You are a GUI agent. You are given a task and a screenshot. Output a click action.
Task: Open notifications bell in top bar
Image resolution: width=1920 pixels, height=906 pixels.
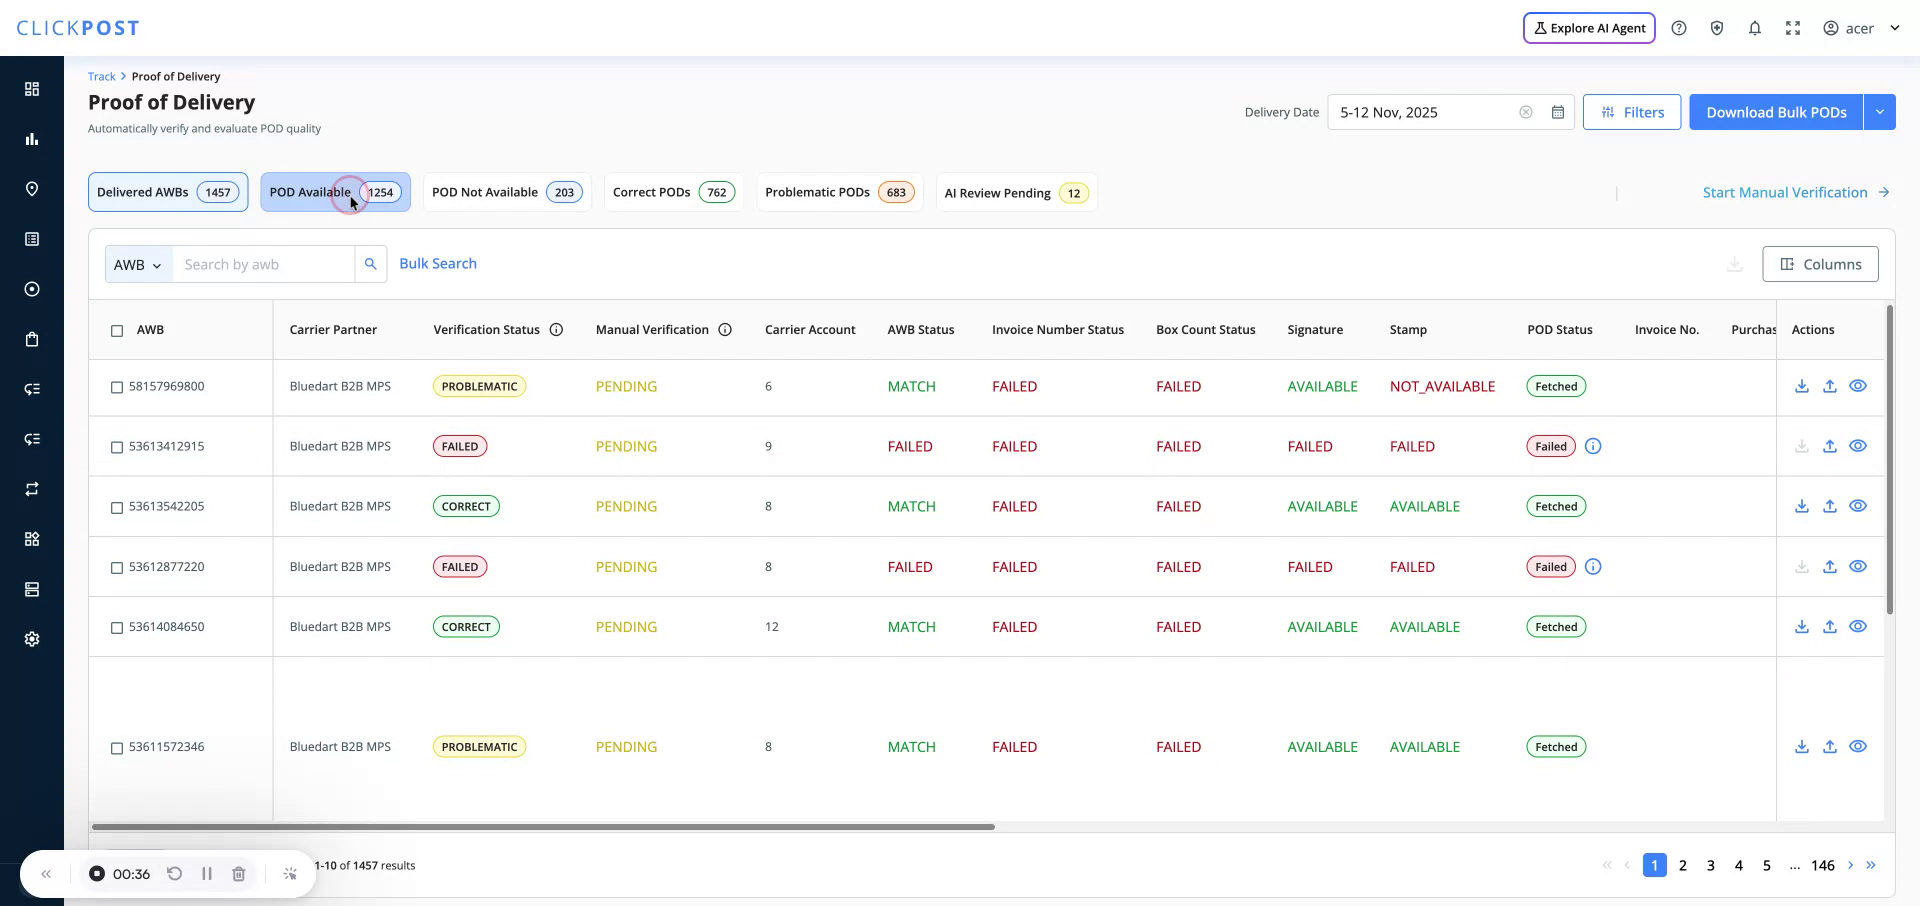[x=1755, y=27]
